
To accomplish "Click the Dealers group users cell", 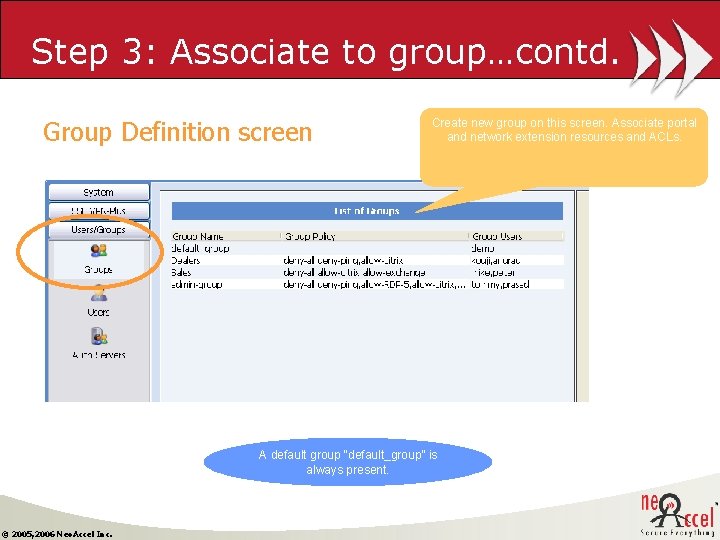I will tap(495, 260).
